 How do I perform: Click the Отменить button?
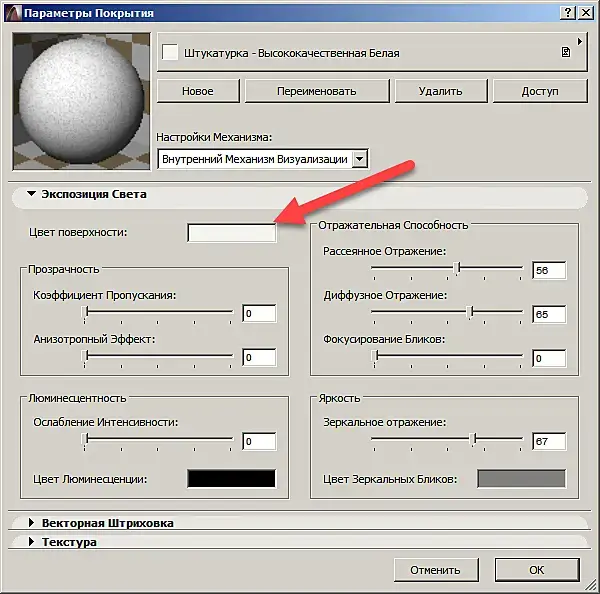click(x=436, y=570)
